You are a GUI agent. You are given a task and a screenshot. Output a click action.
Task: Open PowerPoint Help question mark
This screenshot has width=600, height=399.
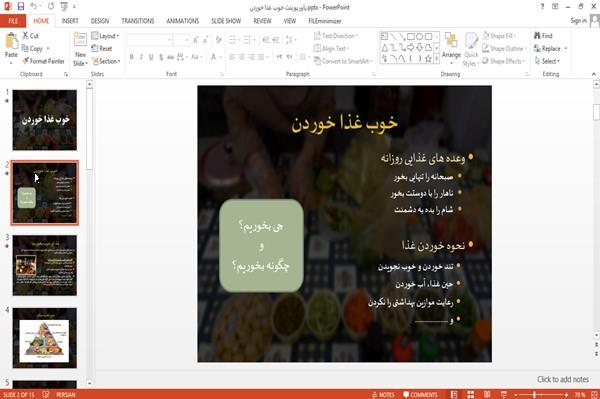[x=542, y=7]
